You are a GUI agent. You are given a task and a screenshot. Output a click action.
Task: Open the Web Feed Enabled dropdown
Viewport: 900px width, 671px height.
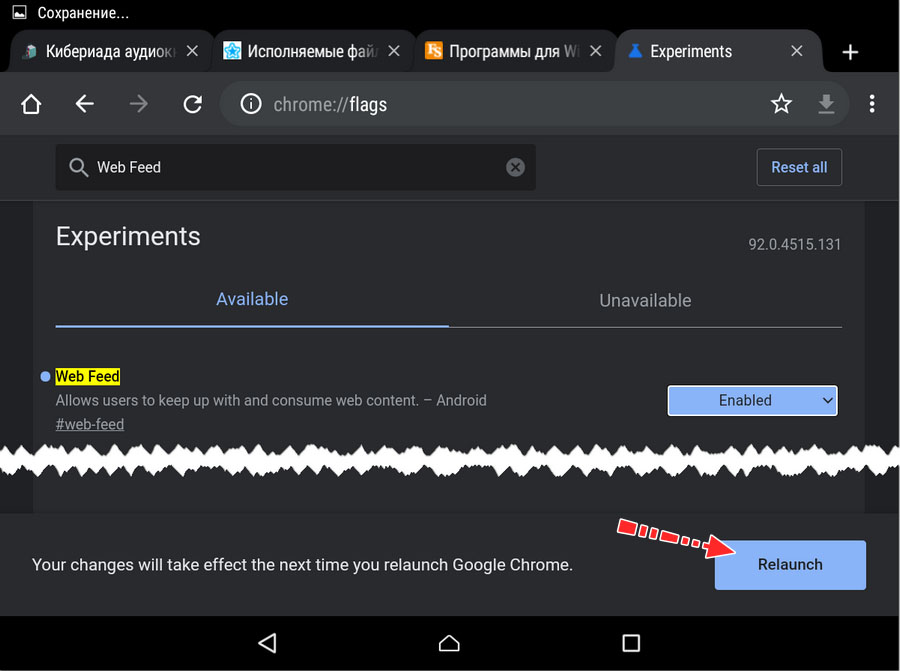point(752,400)
